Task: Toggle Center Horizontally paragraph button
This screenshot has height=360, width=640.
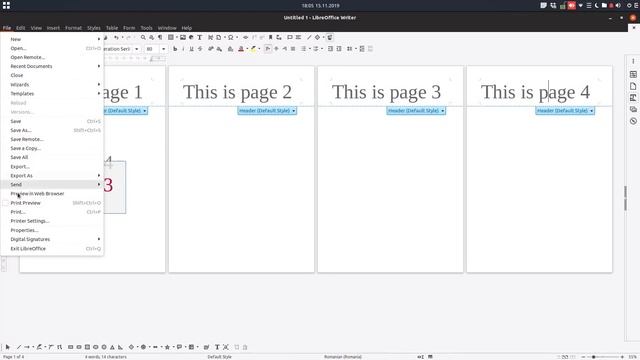Action: [276, 49]
